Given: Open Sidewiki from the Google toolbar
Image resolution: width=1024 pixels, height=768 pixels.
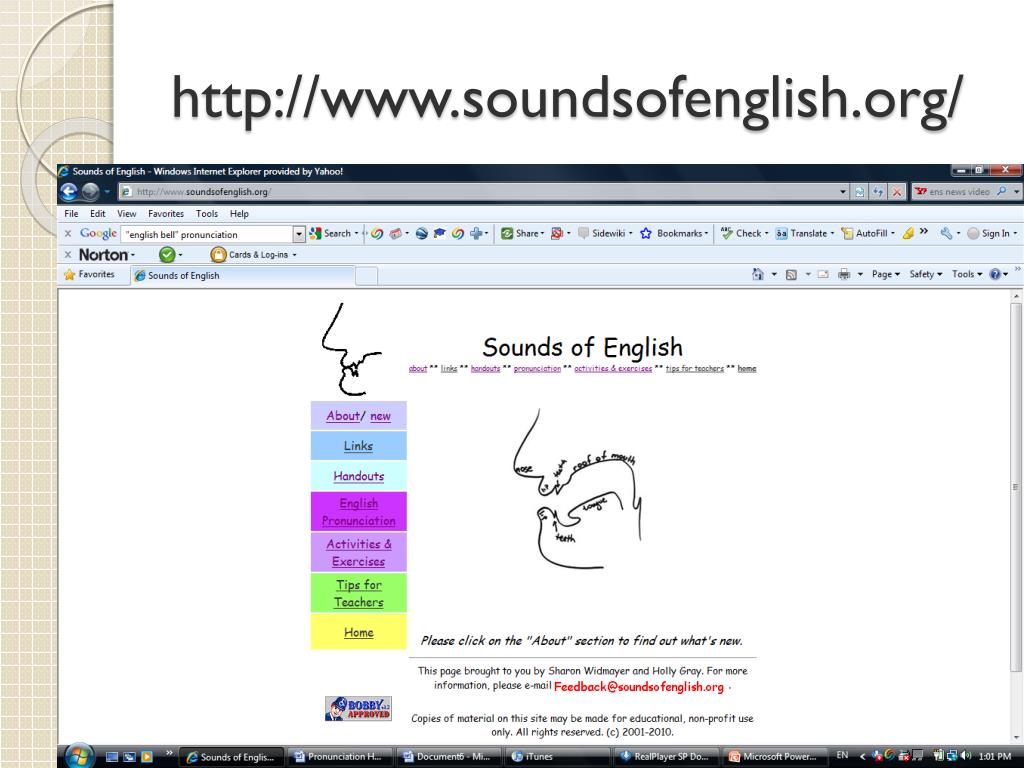Looking at the screenshot, I should [x=604, y=233].
